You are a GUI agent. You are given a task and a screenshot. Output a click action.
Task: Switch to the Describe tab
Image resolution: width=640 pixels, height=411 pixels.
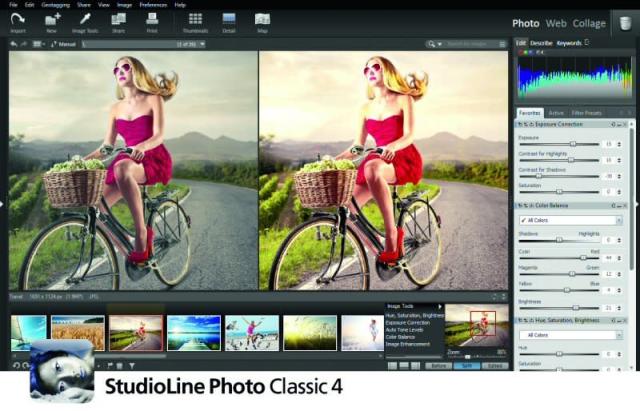pyautogui.click(x=541, y=43)
